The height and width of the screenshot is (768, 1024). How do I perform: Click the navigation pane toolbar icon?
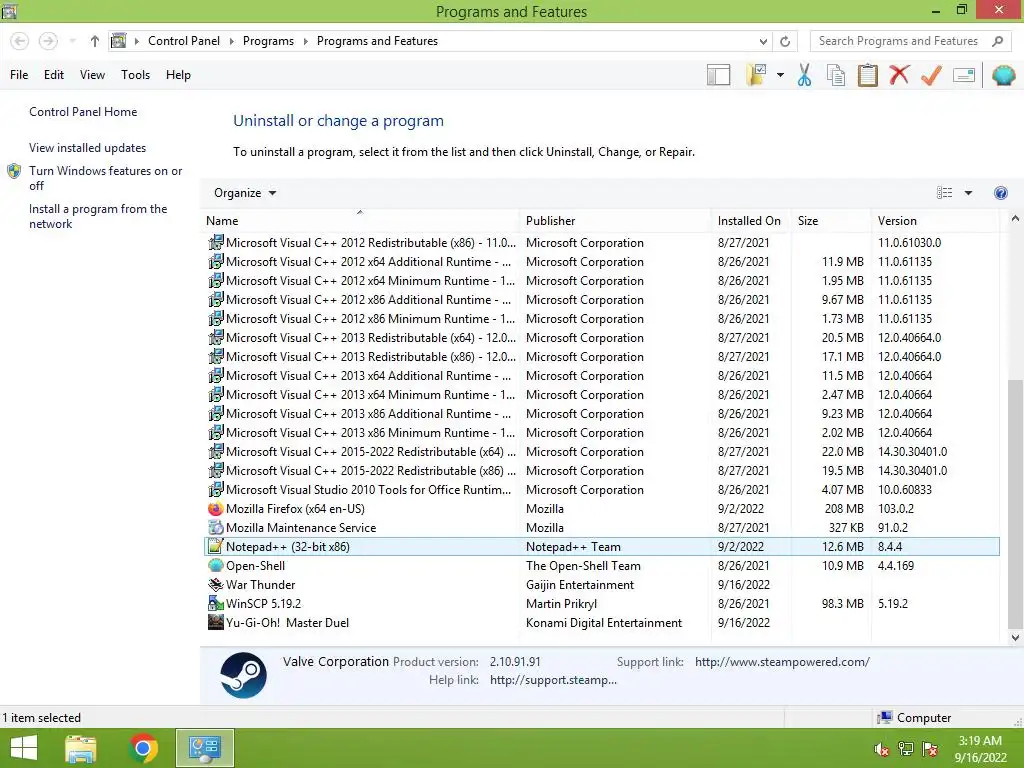(x=718, y=75)
